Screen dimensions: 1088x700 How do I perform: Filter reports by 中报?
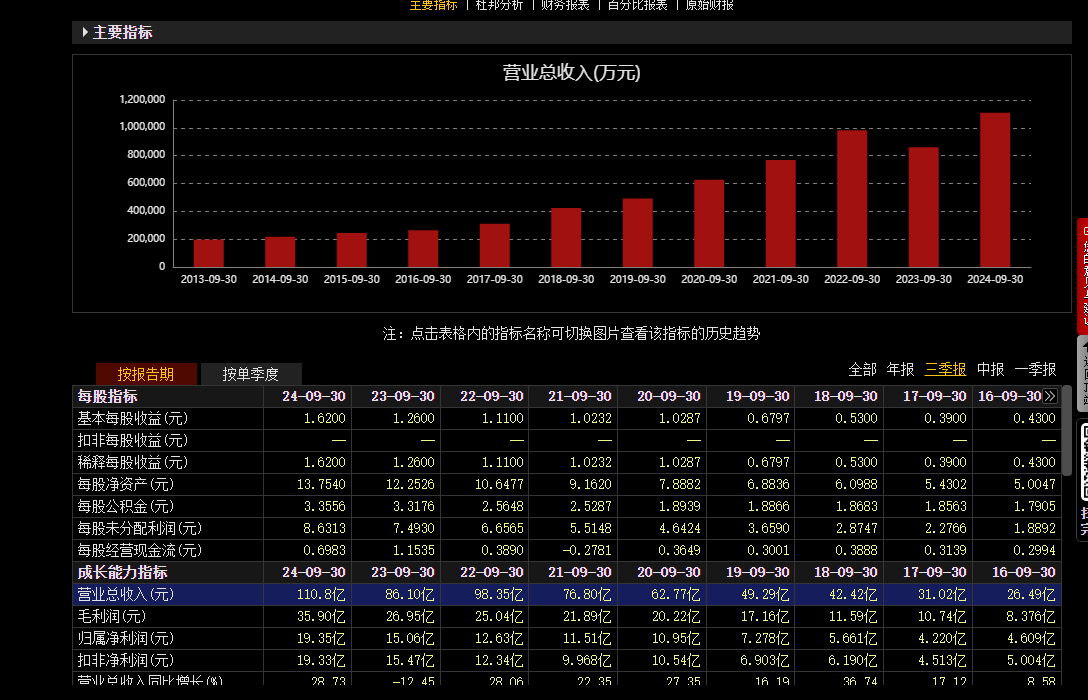coord(990,369)
